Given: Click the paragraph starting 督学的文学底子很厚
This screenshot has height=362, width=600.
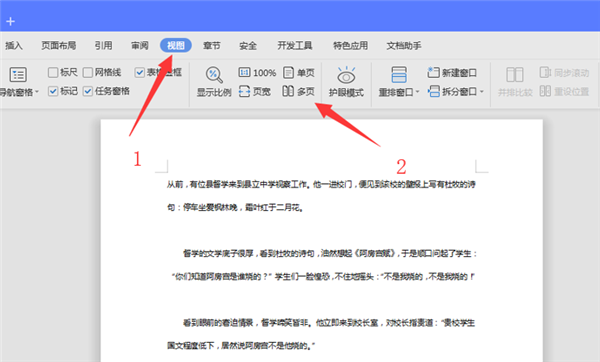Looking at the screenshot, I should click(330, 253).
